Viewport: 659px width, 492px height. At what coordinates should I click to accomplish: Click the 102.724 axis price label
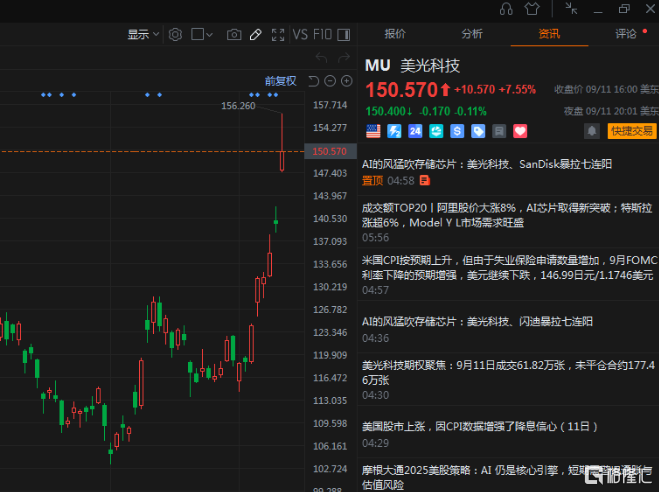[x=330, y=469]
